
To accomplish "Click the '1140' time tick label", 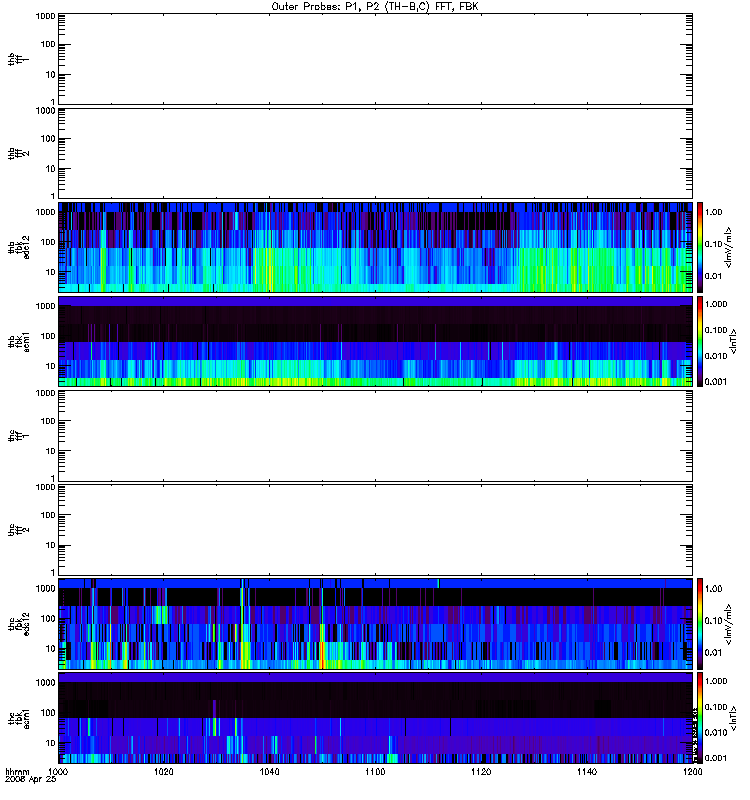I will coord(587,771).
